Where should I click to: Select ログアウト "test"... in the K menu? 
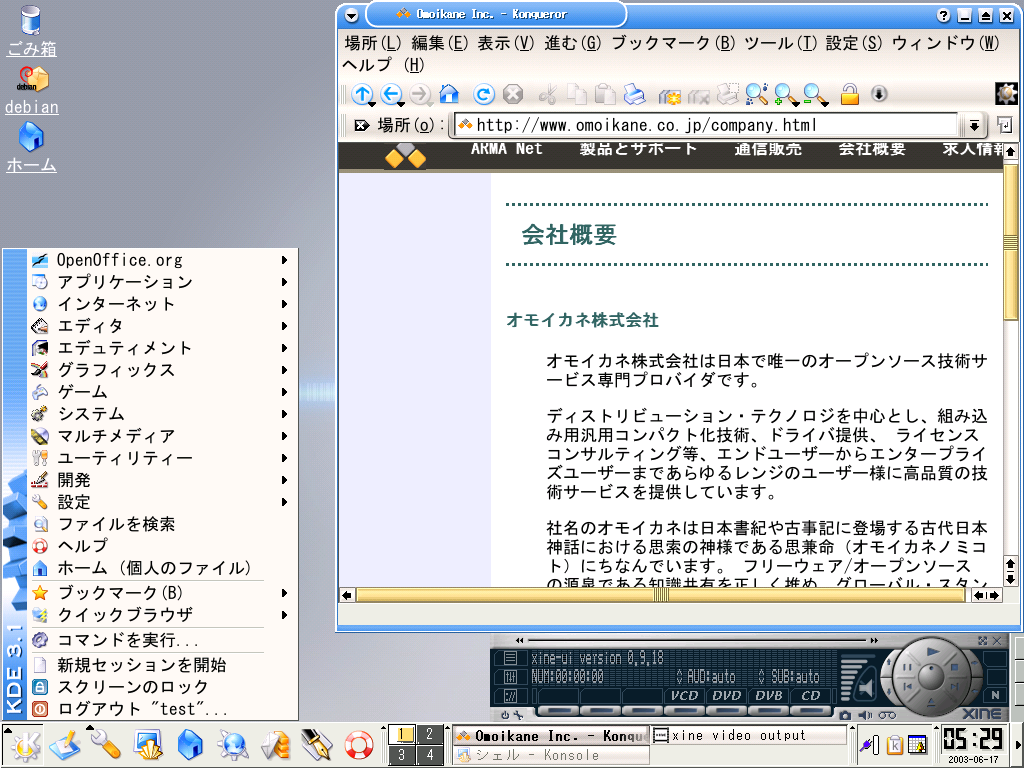(163, 709)
